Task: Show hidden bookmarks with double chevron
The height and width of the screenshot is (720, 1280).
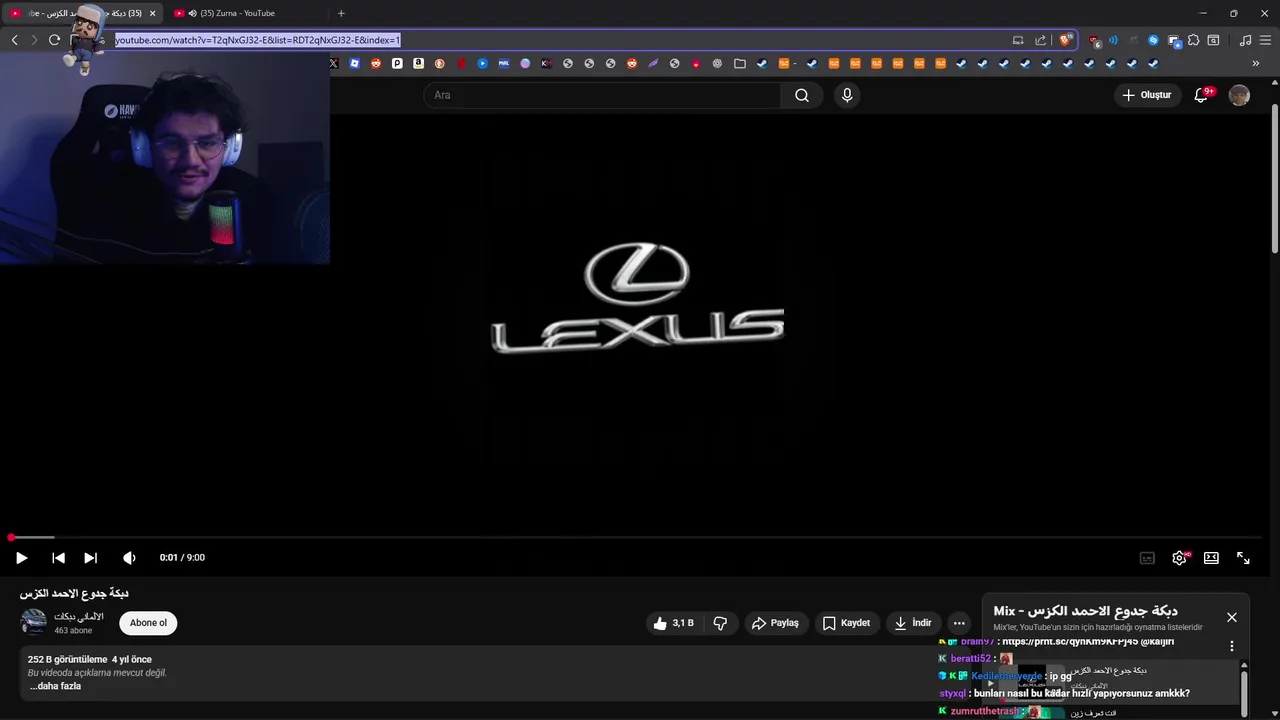Action: tap(1256, 63)
